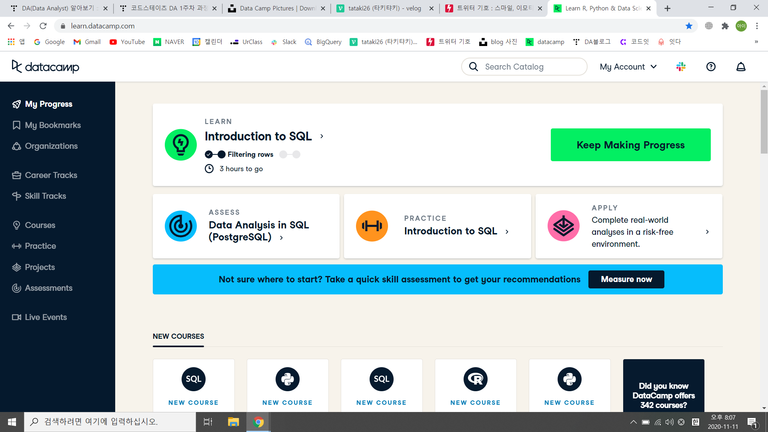Click the Filtering rows chapter progress indicator
This screenshot has height=432, width=768.
click(252, 154)
